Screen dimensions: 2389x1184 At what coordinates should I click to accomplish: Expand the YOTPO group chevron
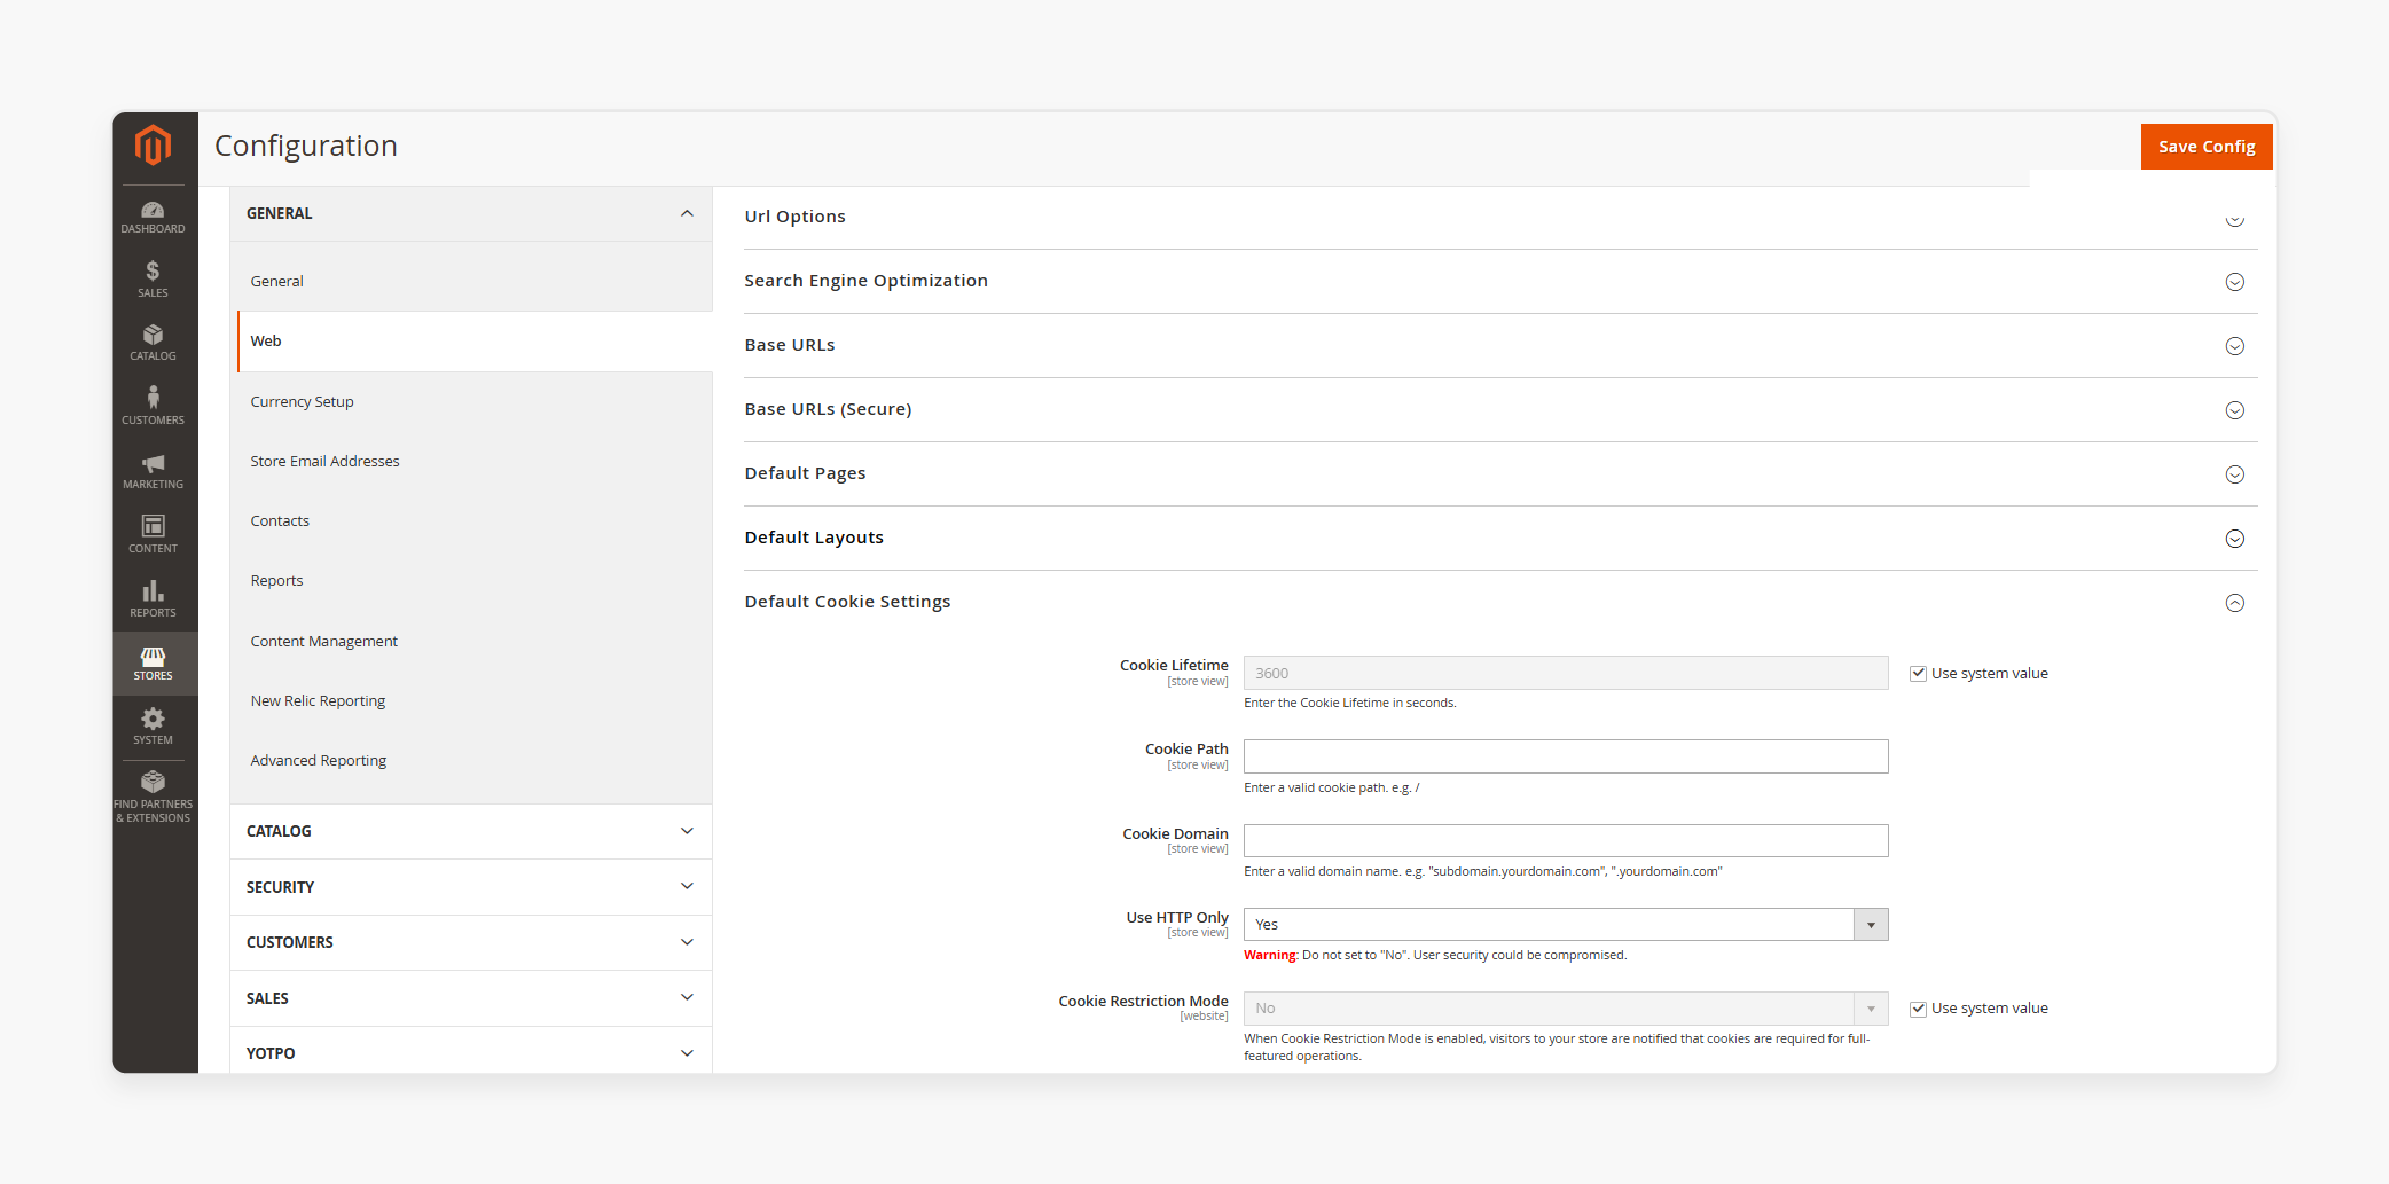(x=687, y=1053)
